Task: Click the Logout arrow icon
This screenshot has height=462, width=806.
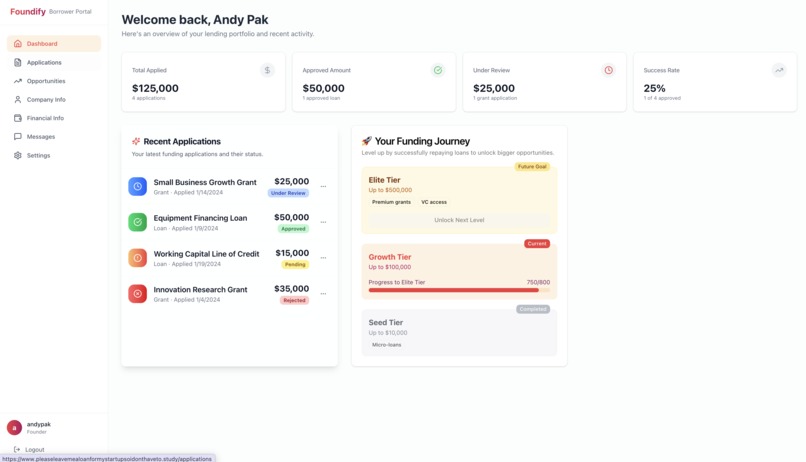Action: point(17,449)
